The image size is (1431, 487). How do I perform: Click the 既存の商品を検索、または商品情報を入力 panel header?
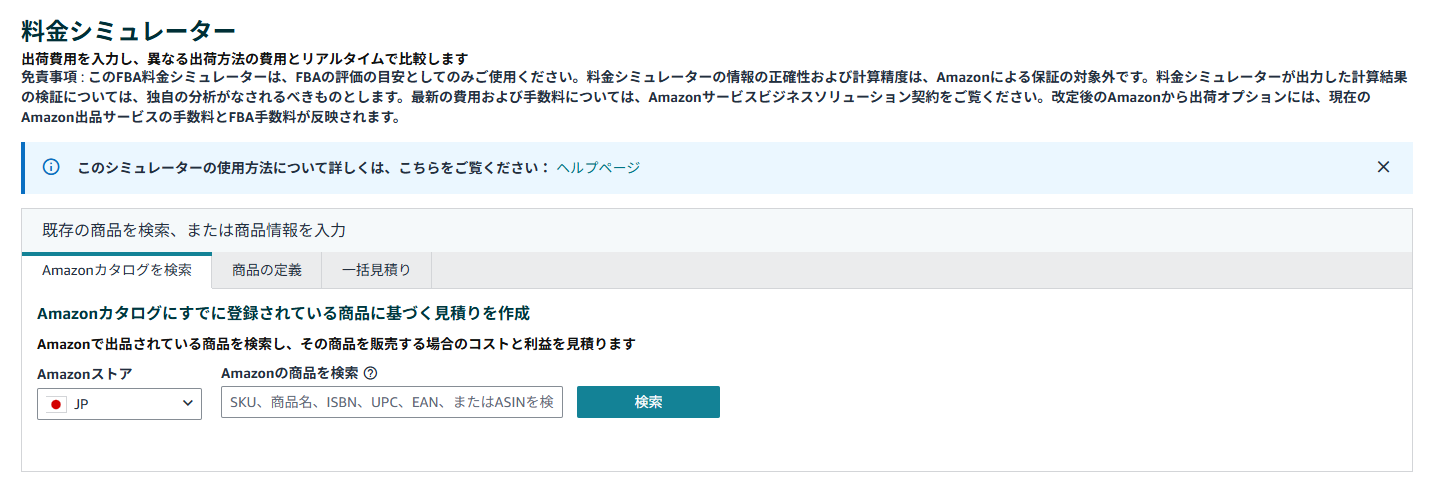[194, 230]
